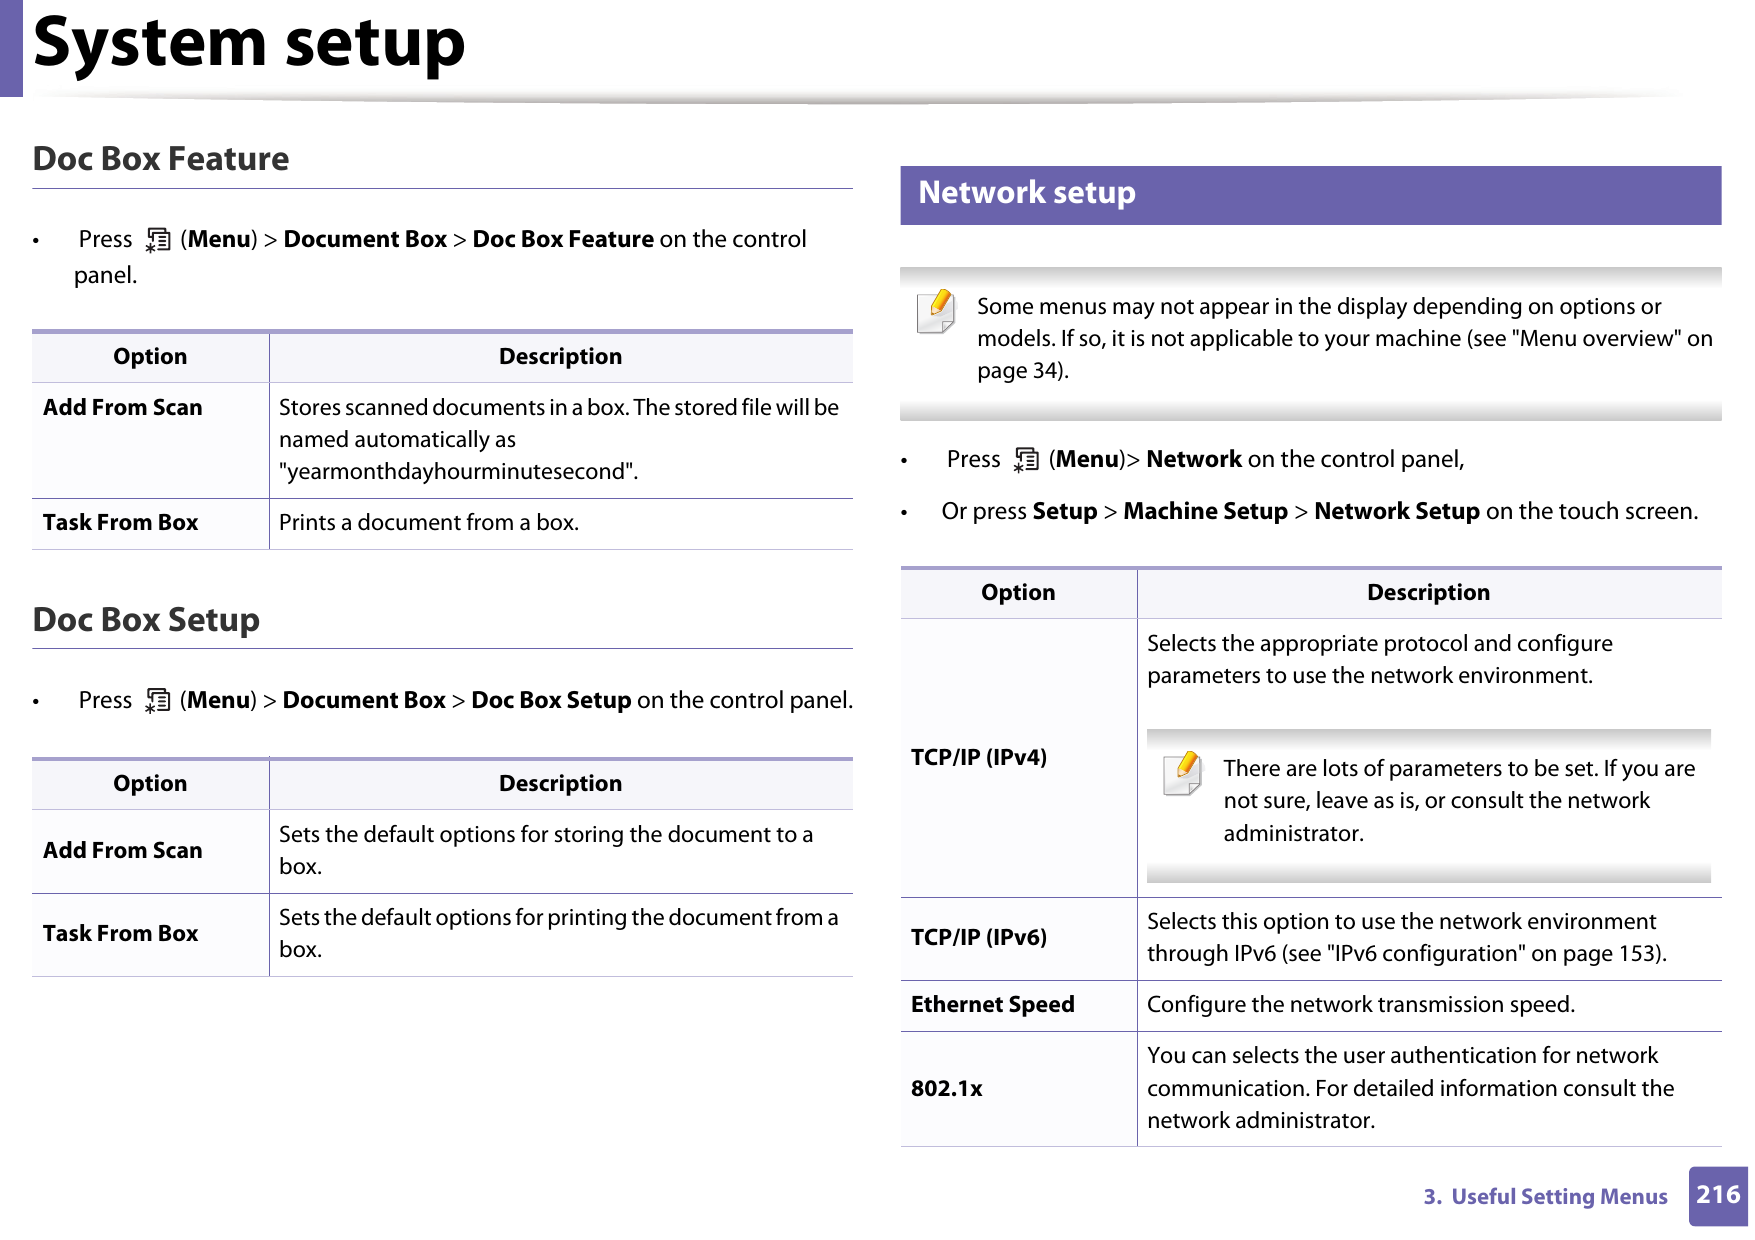Toggle the Ethernet Speed setting row
Screen dimensions: 1755x1240
click(992, 1004)
